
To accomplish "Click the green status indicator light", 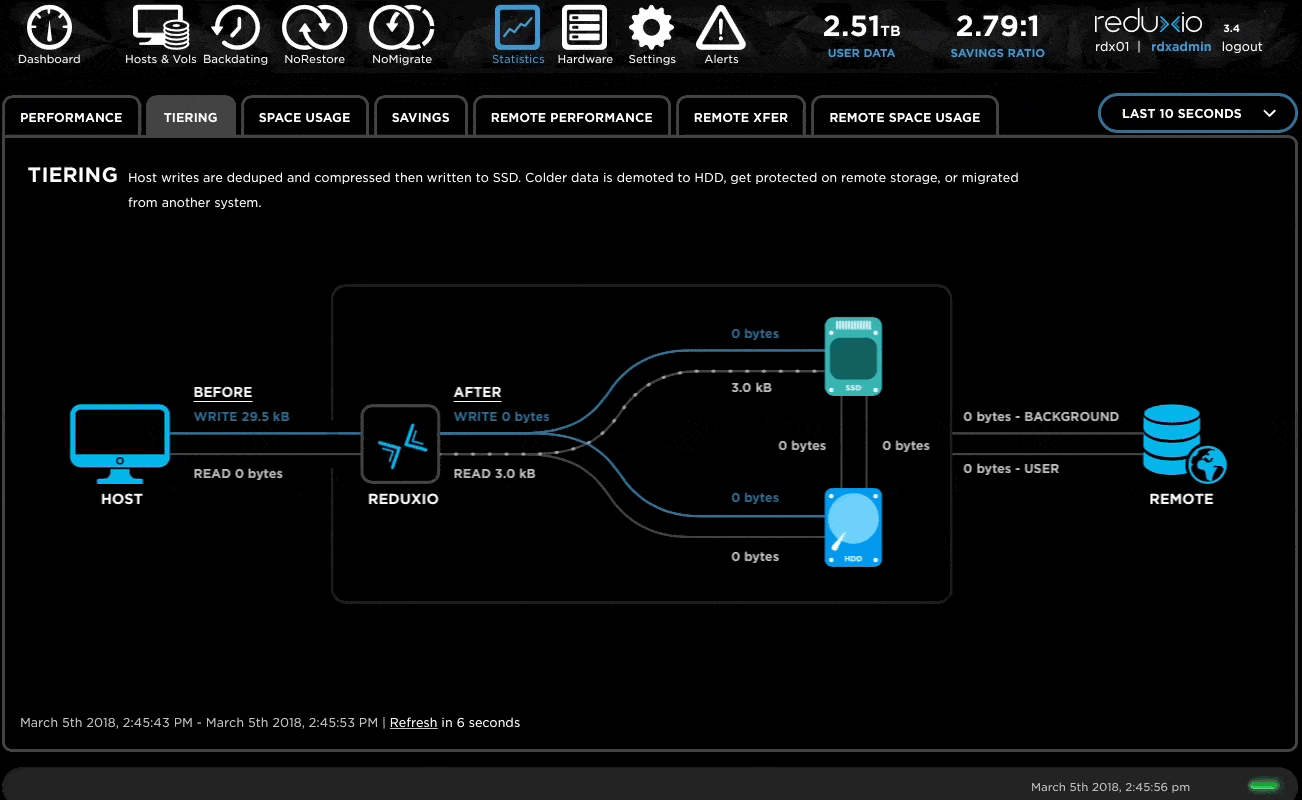I will [1263, 786].
